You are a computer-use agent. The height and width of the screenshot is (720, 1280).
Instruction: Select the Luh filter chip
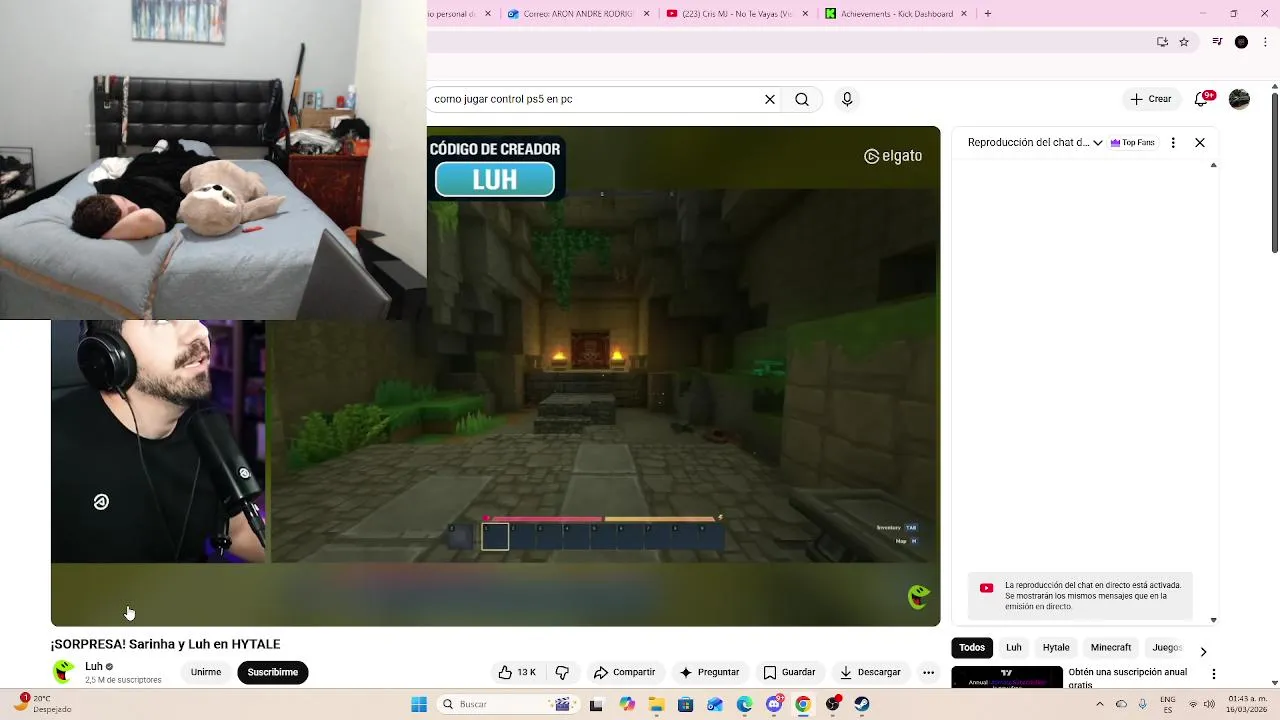click(x=1014, y=647)
